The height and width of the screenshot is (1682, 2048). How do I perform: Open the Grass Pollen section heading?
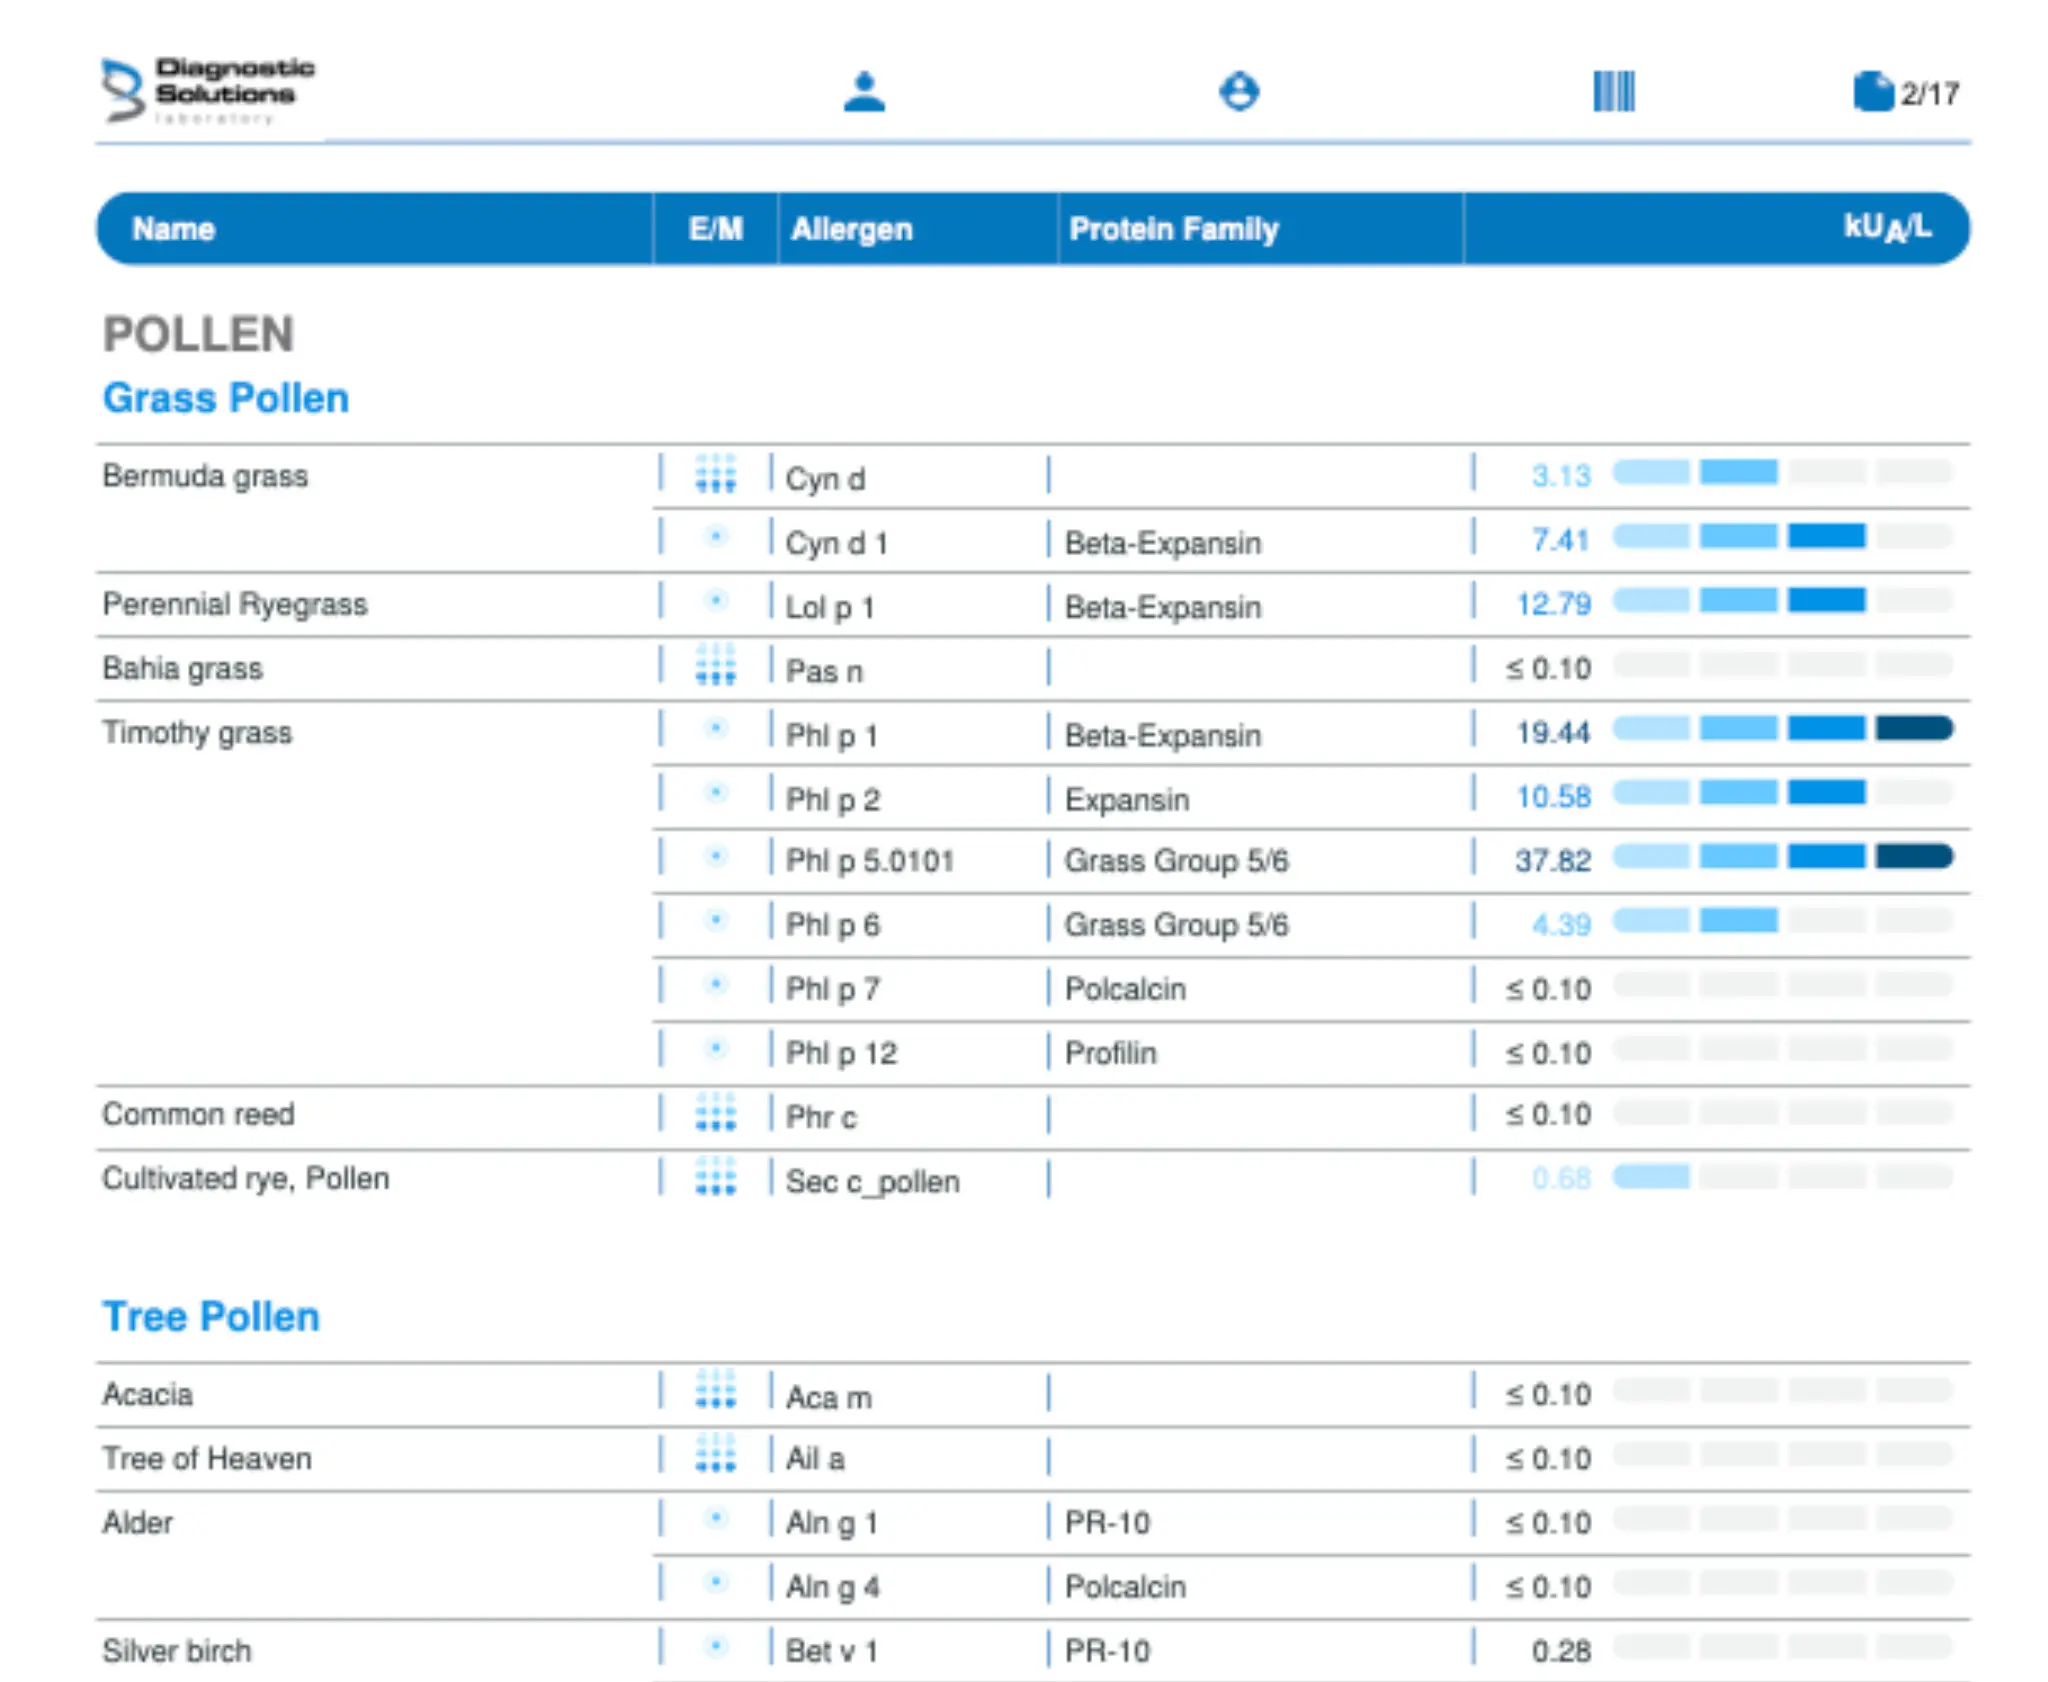[226, 398]
